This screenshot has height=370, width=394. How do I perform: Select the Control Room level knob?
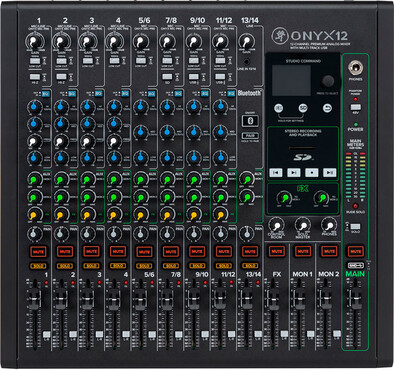coord(276,225)
